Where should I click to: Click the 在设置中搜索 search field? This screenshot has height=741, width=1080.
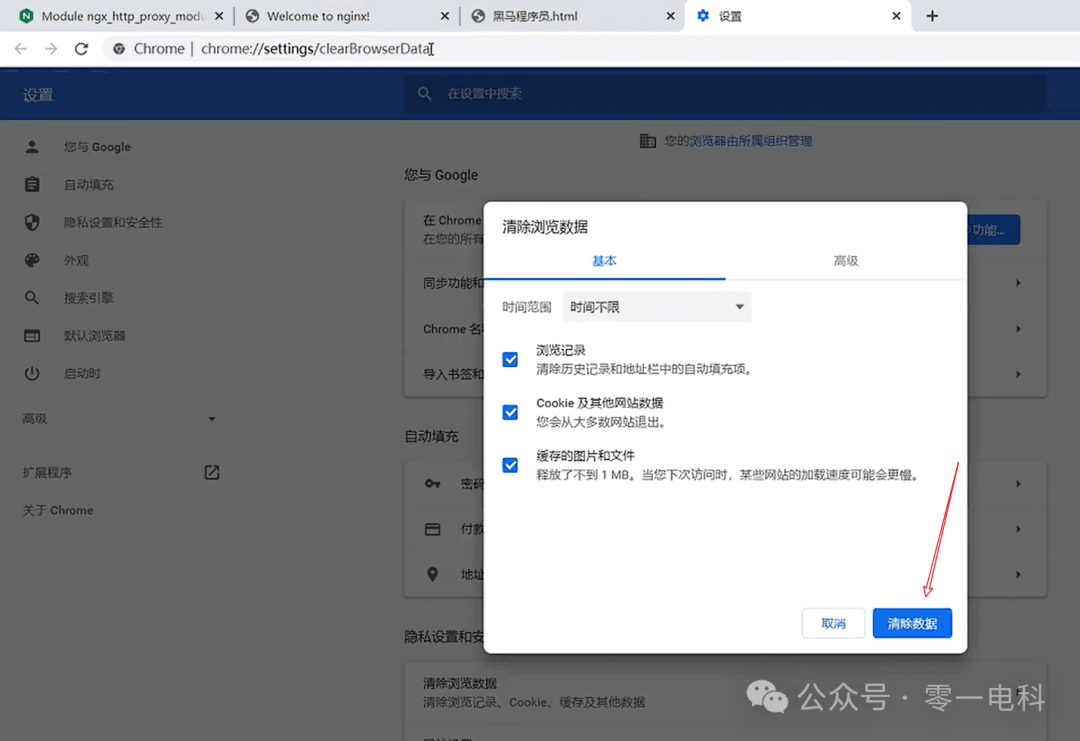725,94
